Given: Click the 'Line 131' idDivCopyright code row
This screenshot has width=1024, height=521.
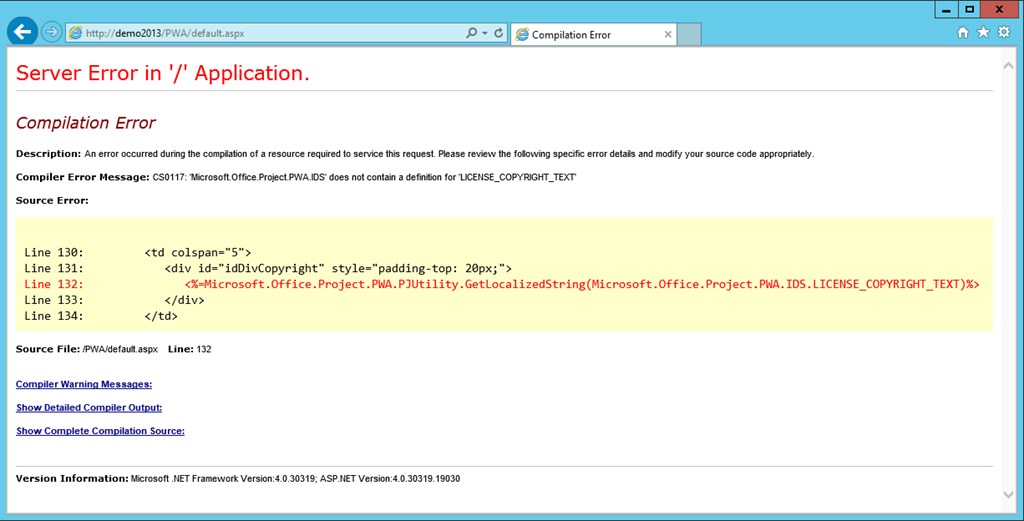Looking at the screenshot, I should (268, 268).
